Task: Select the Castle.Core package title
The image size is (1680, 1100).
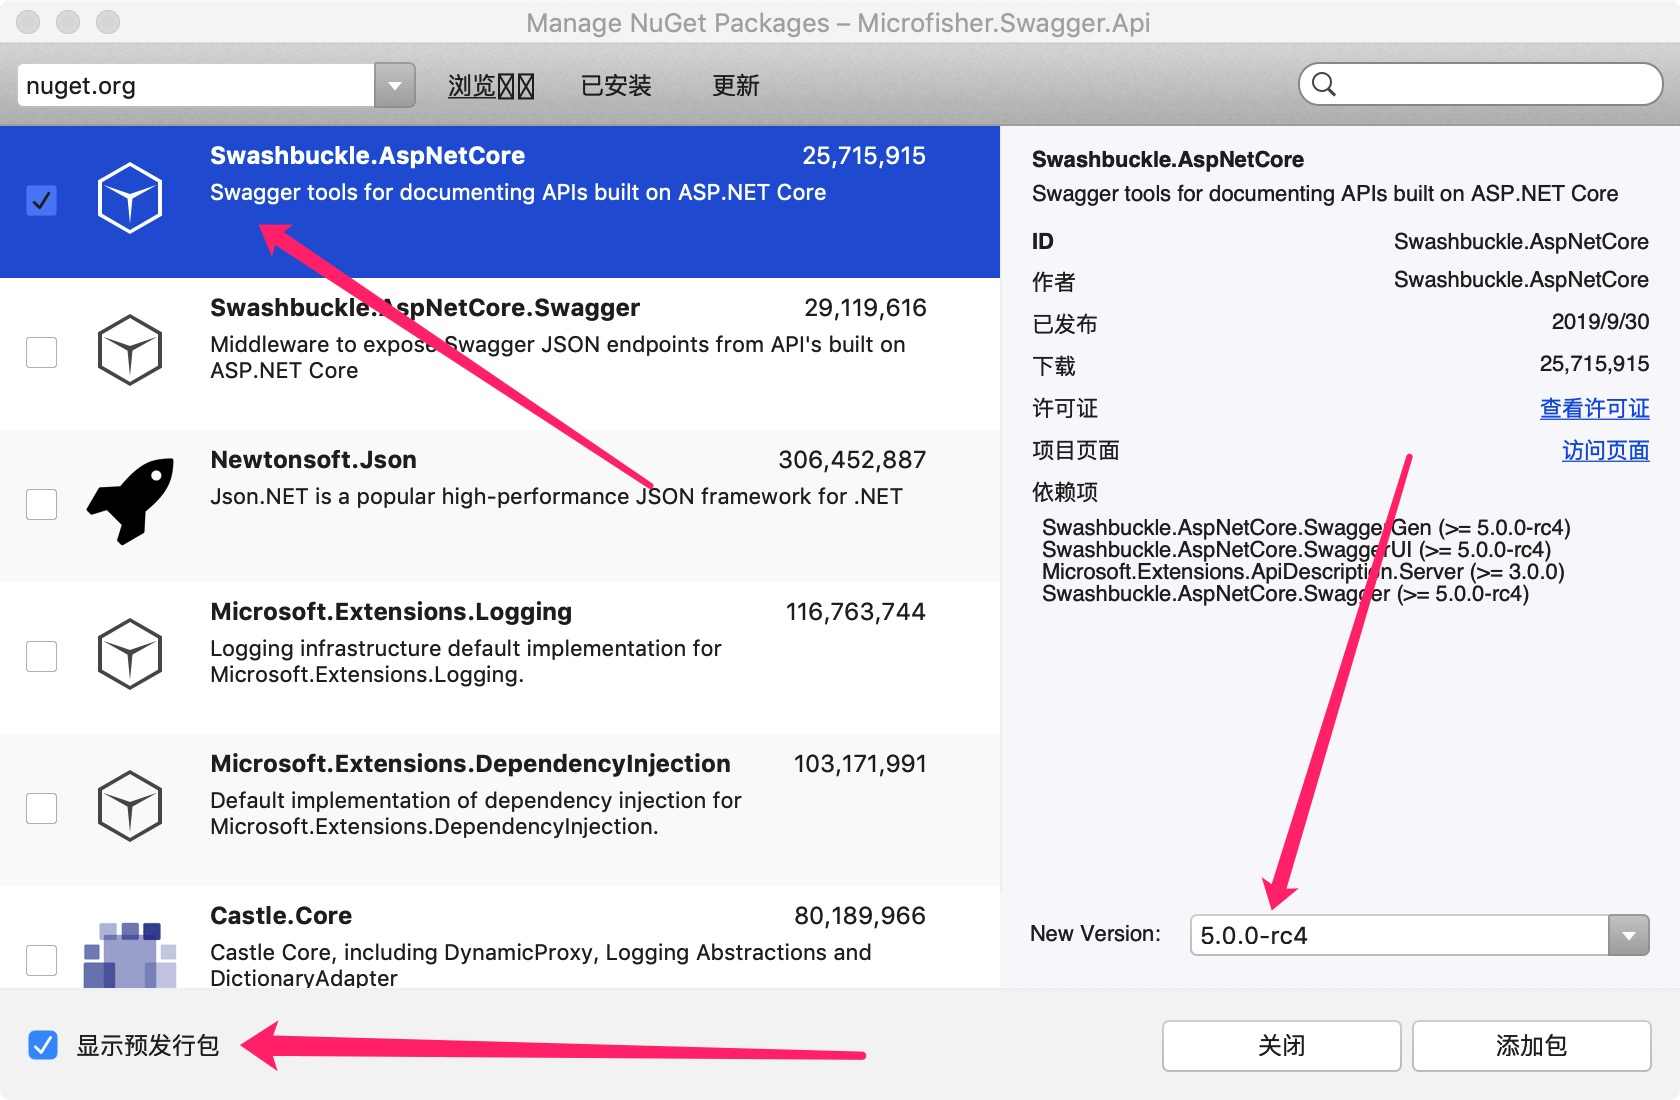Action: pos(281,916)
